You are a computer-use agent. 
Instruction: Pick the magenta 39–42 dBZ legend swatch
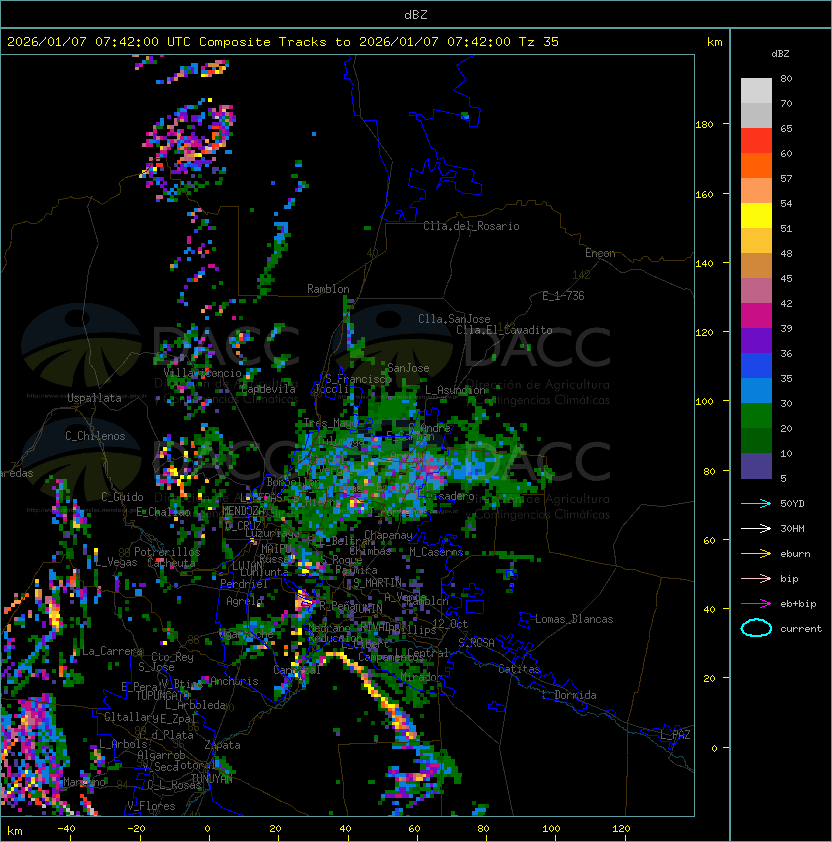pyautogui.click(x=756, y=316)
